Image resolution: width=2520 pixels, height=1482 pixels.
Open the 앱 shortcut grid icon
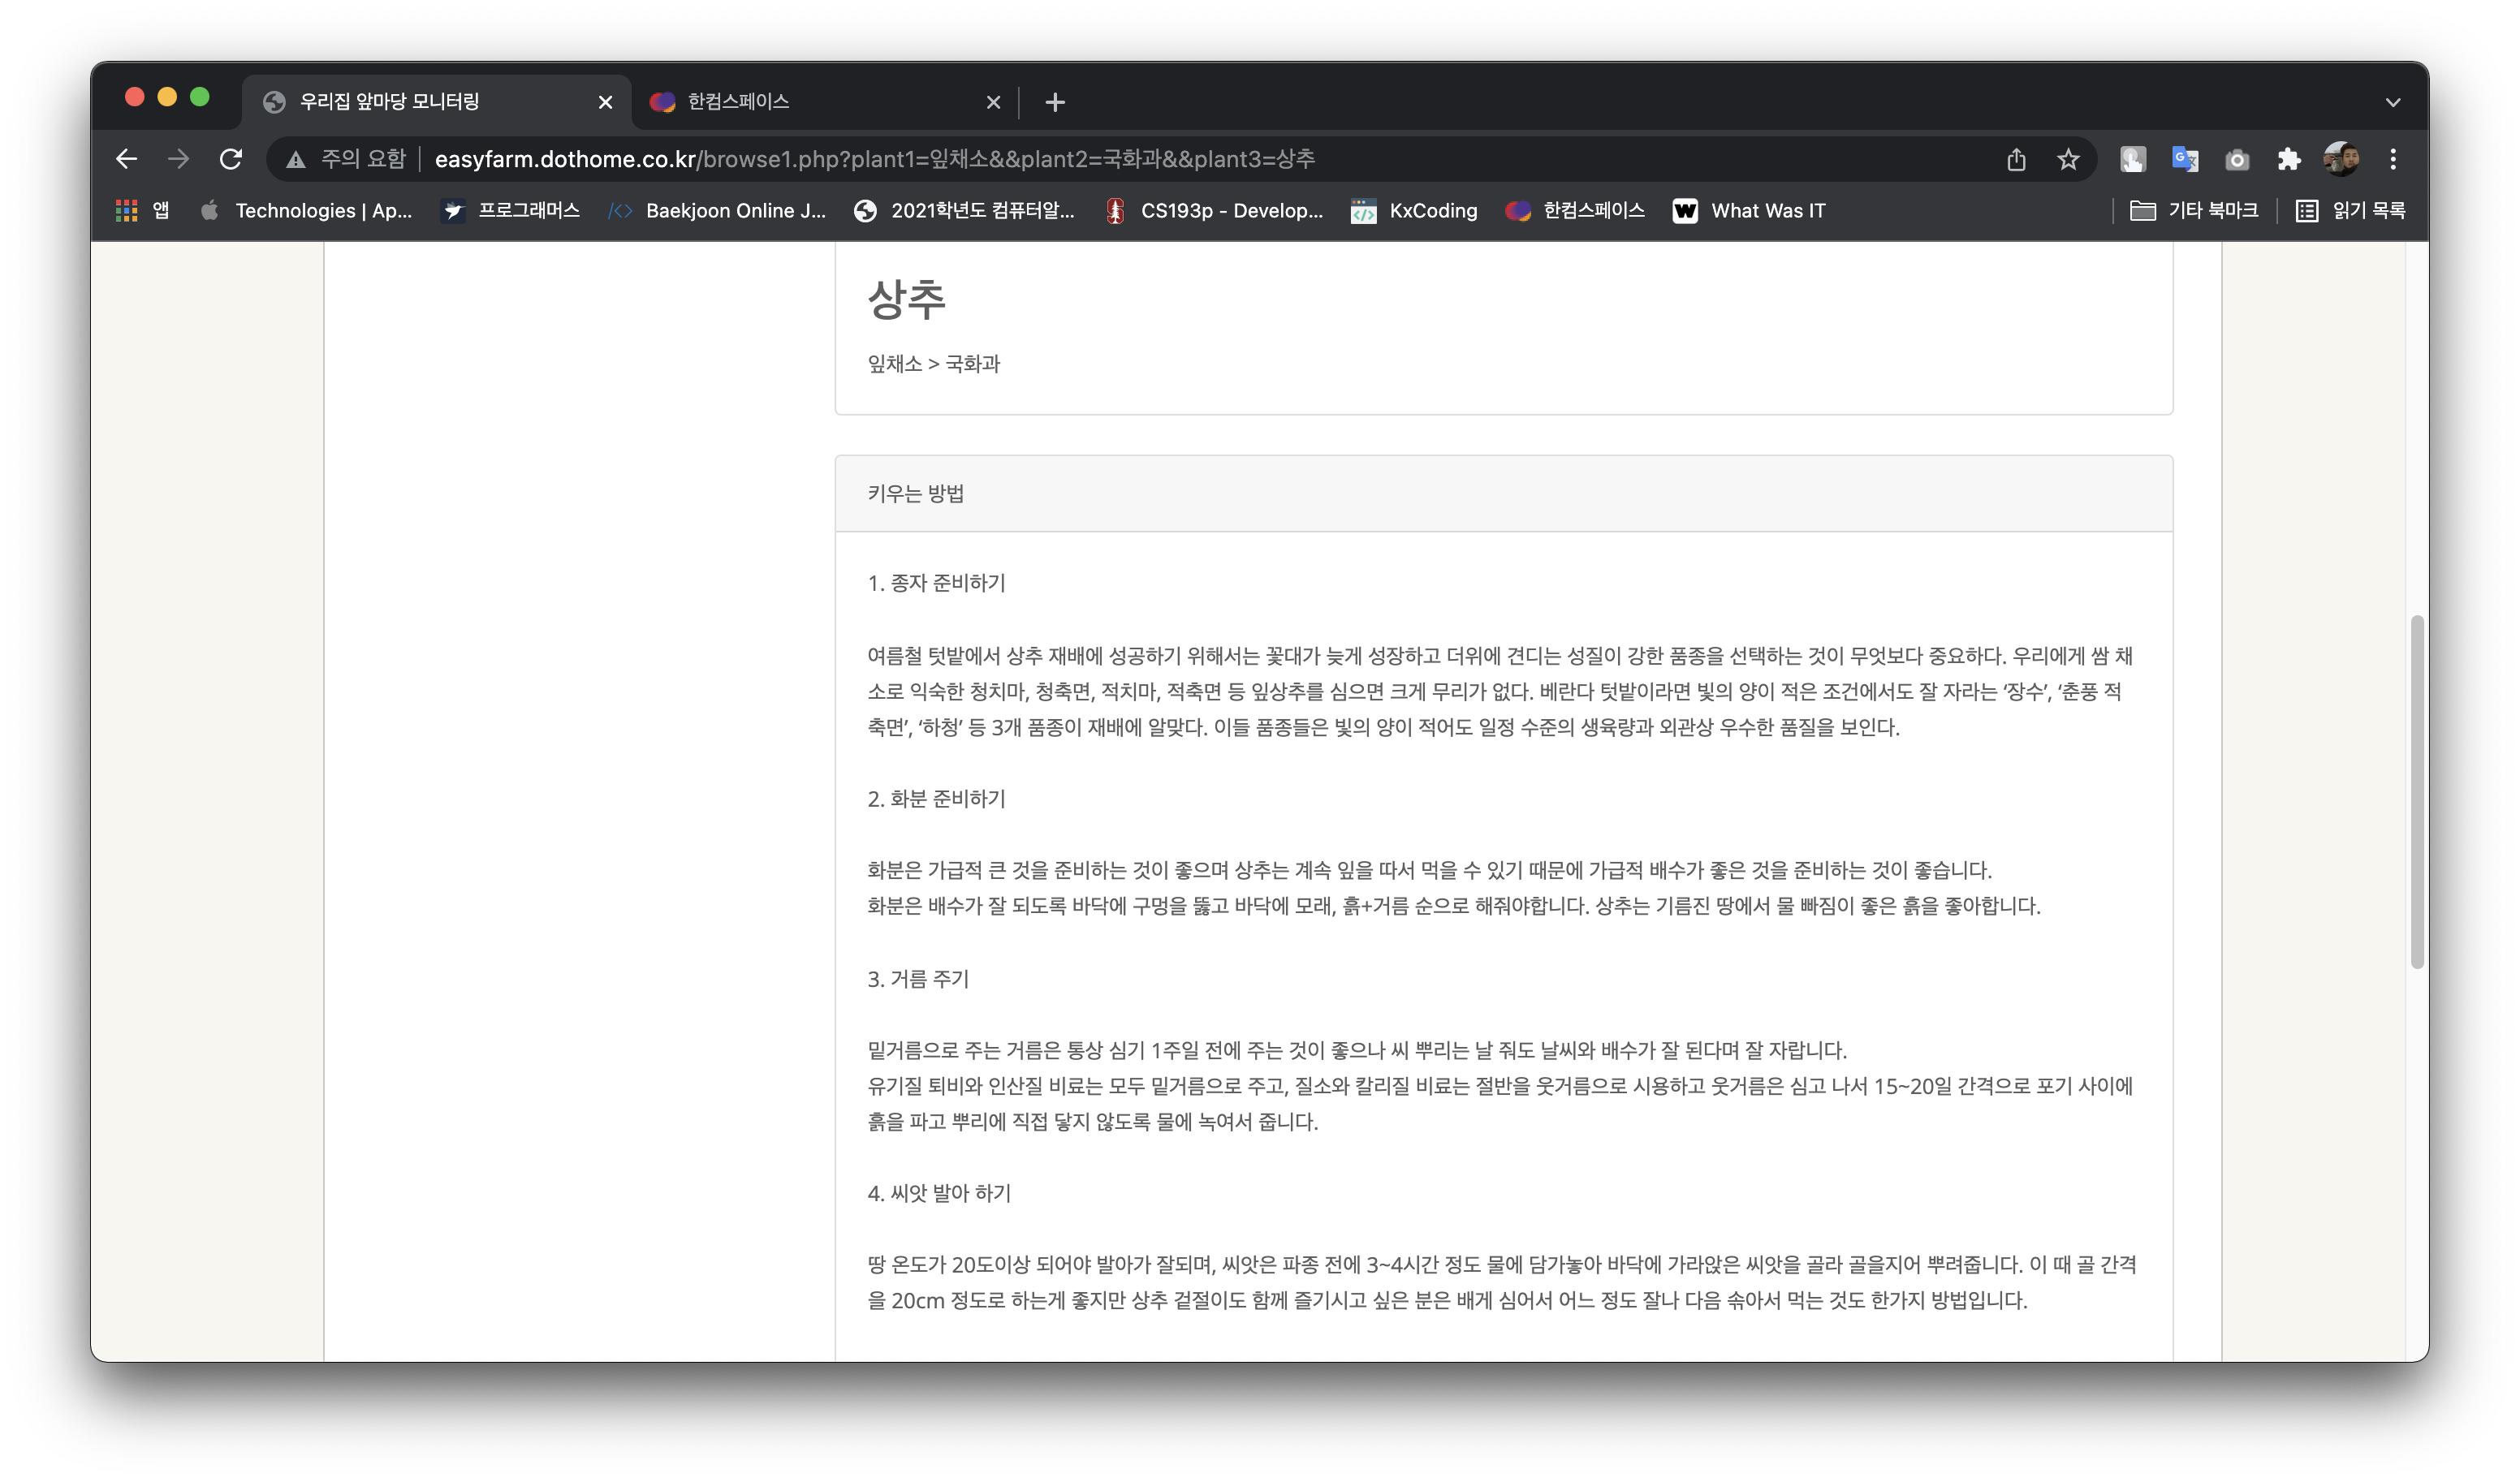(x=127, y=211)
